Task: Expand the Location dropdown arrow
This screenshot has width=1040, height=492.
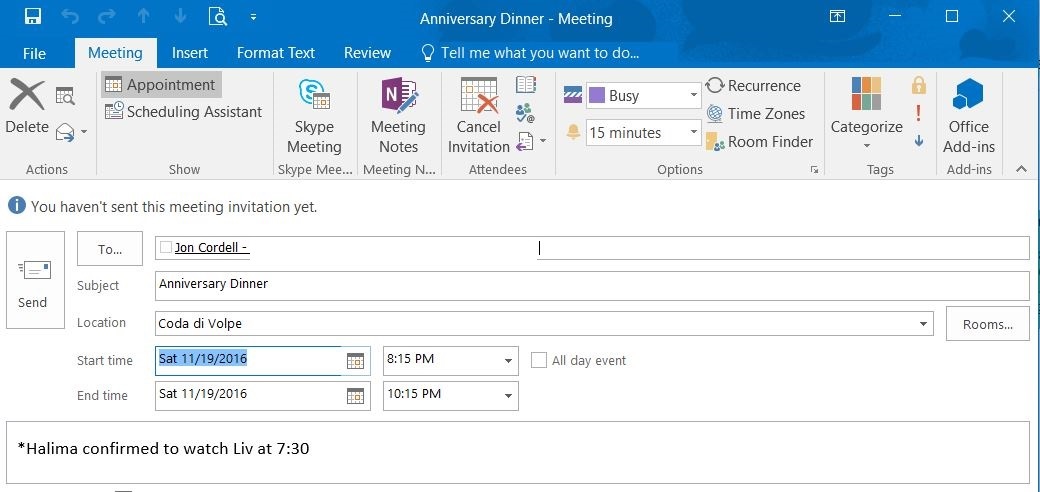Action: [x=923, y=324]
